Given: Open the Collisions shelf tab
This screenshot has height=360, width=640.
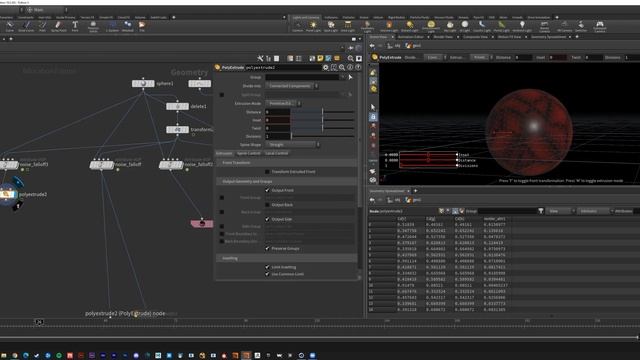Looking at the screenshot, I should click(331, 18).
